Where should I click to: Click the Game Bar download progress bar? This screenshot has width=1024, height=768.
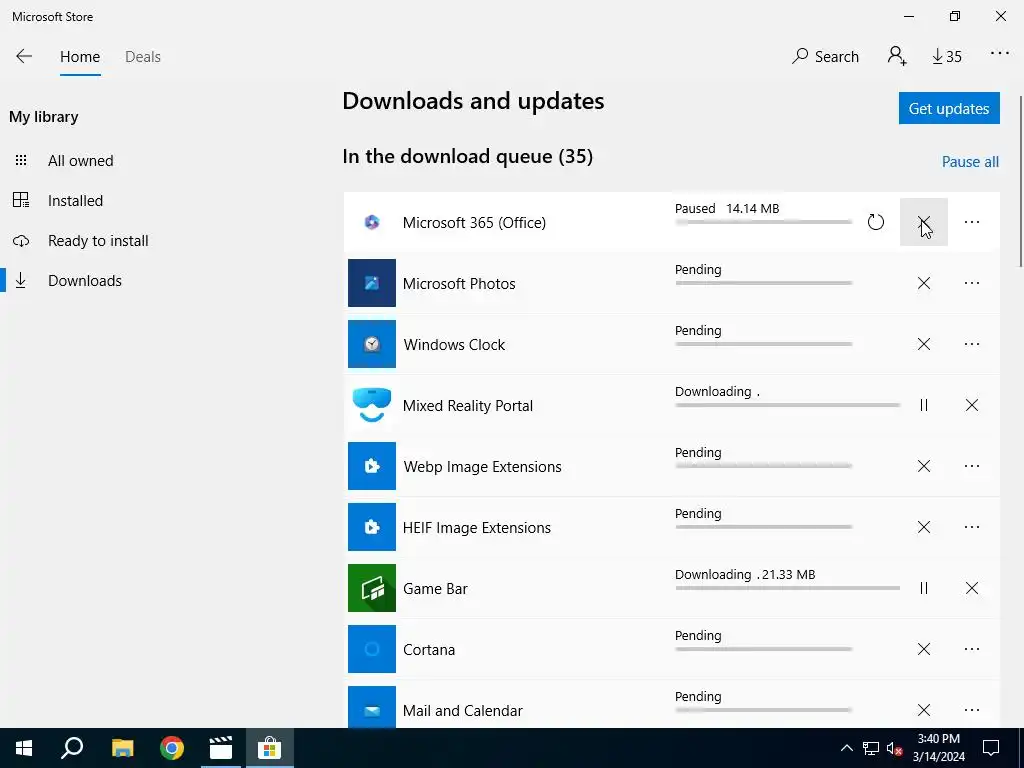(788, 588)
